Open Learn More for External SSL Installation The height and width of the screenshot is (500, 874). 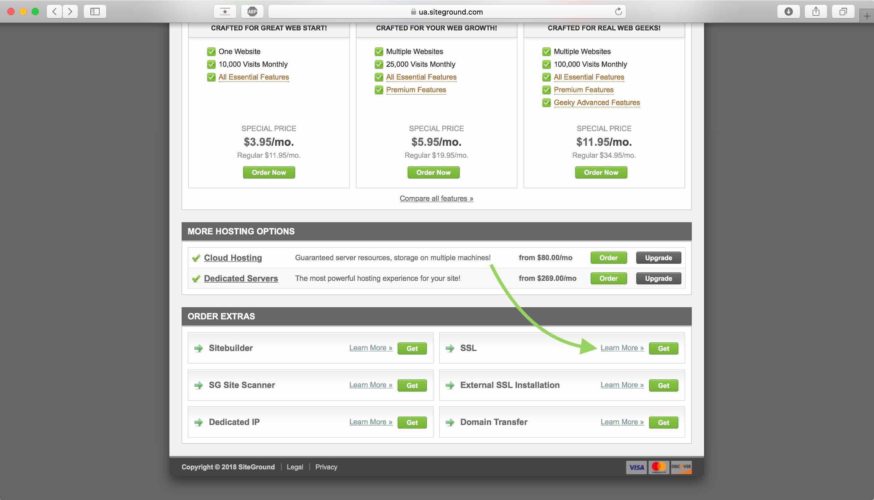click(622, 385)
